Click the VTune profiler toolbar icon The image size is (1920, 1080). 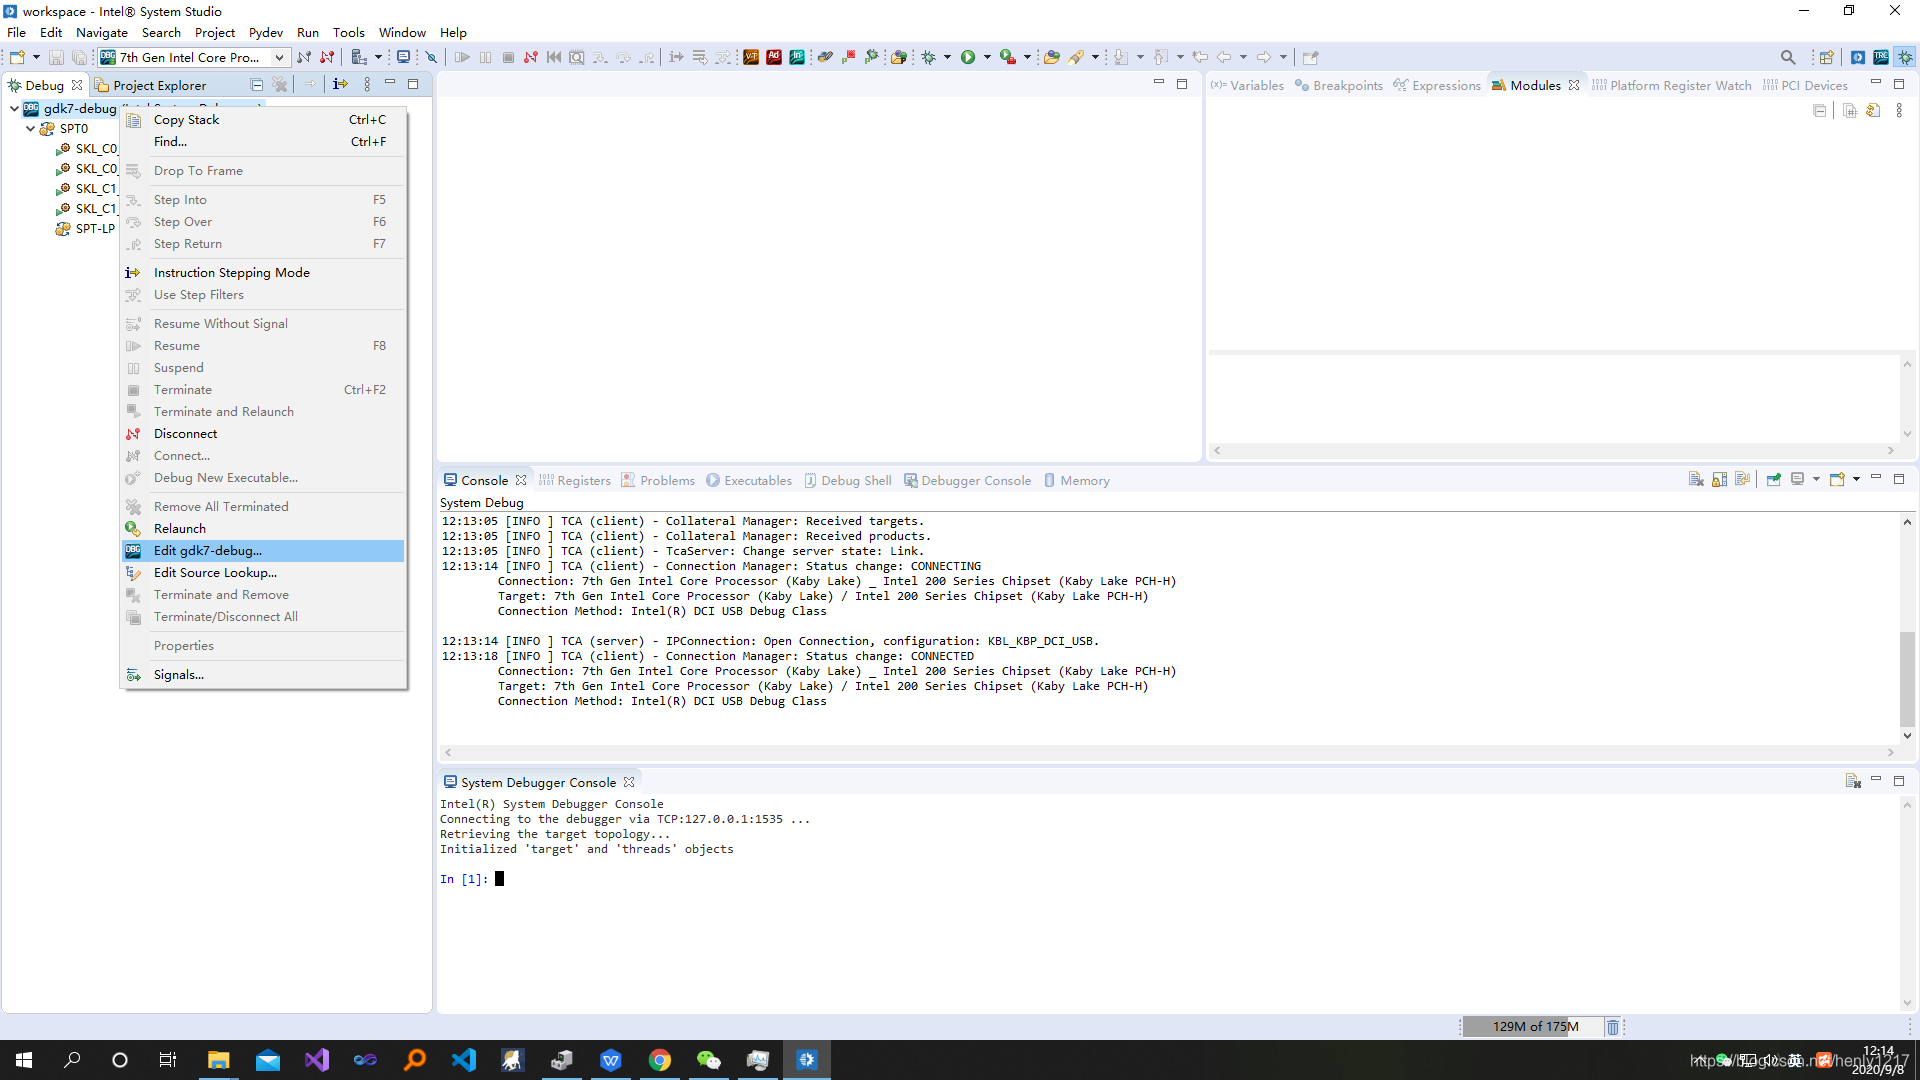point(751,57)
